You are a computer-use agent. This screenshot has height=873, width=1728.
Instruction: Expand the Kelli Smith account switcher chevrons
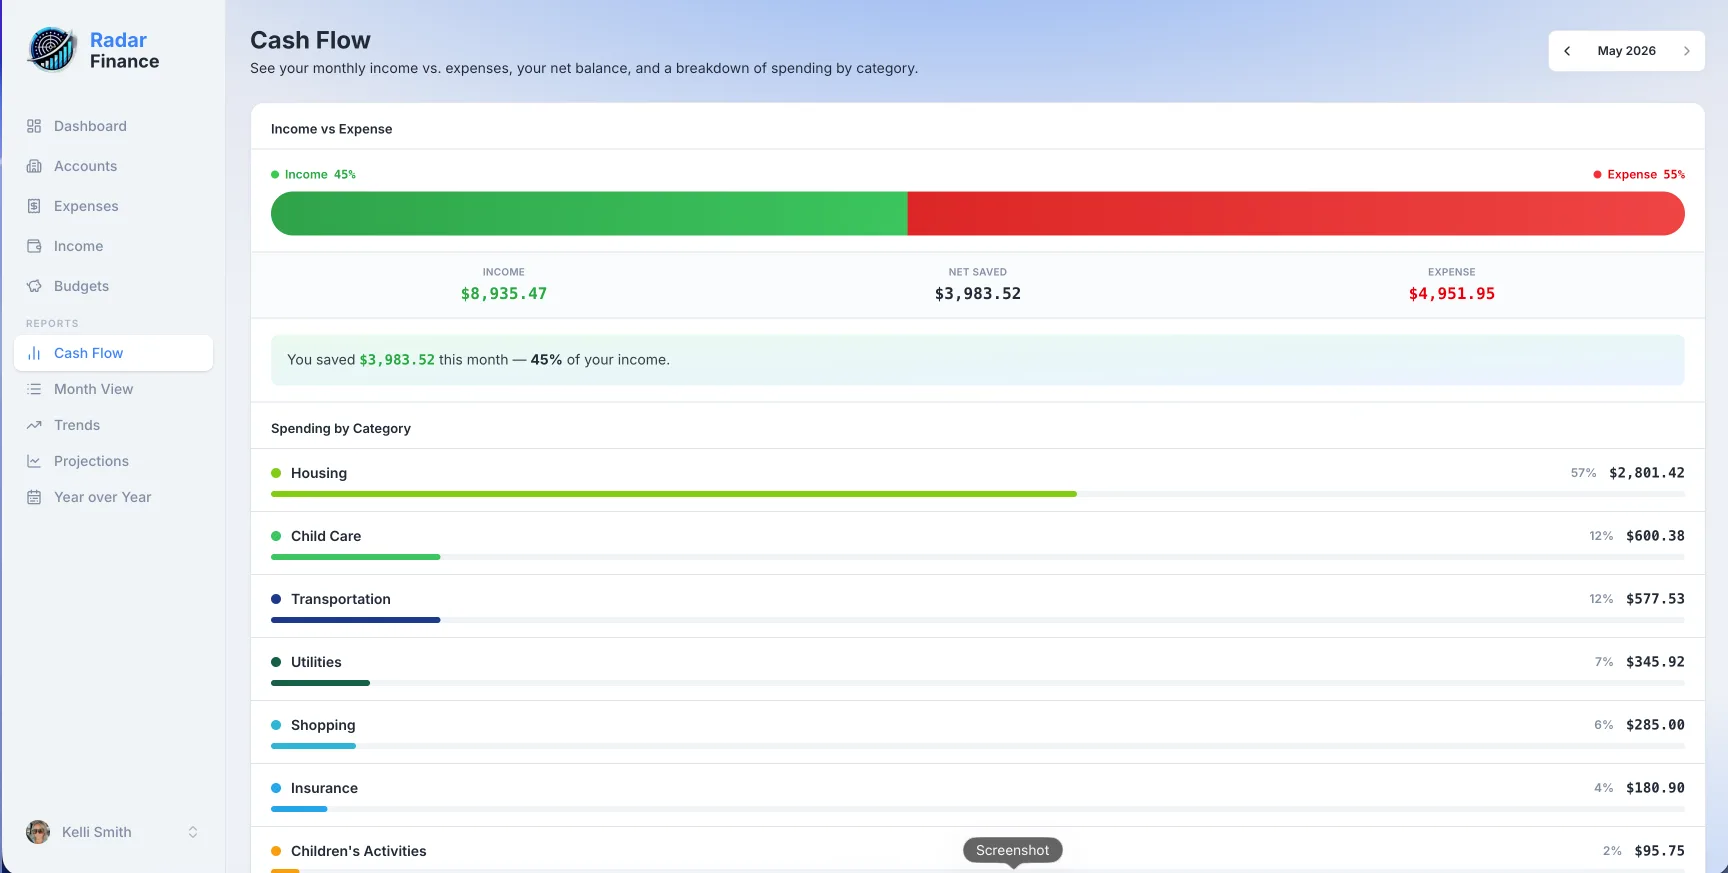(193, 832)
